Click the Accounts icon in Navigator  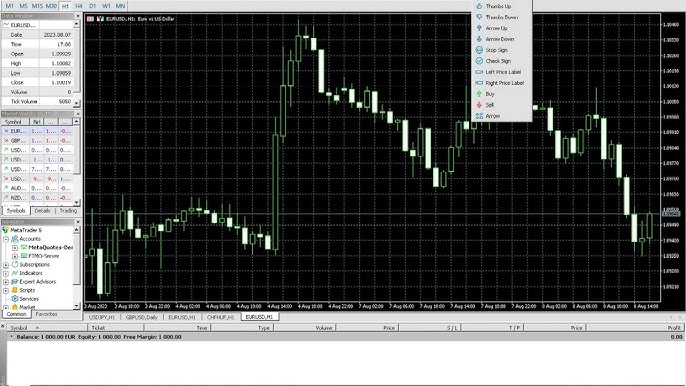[x=15, y=239]
